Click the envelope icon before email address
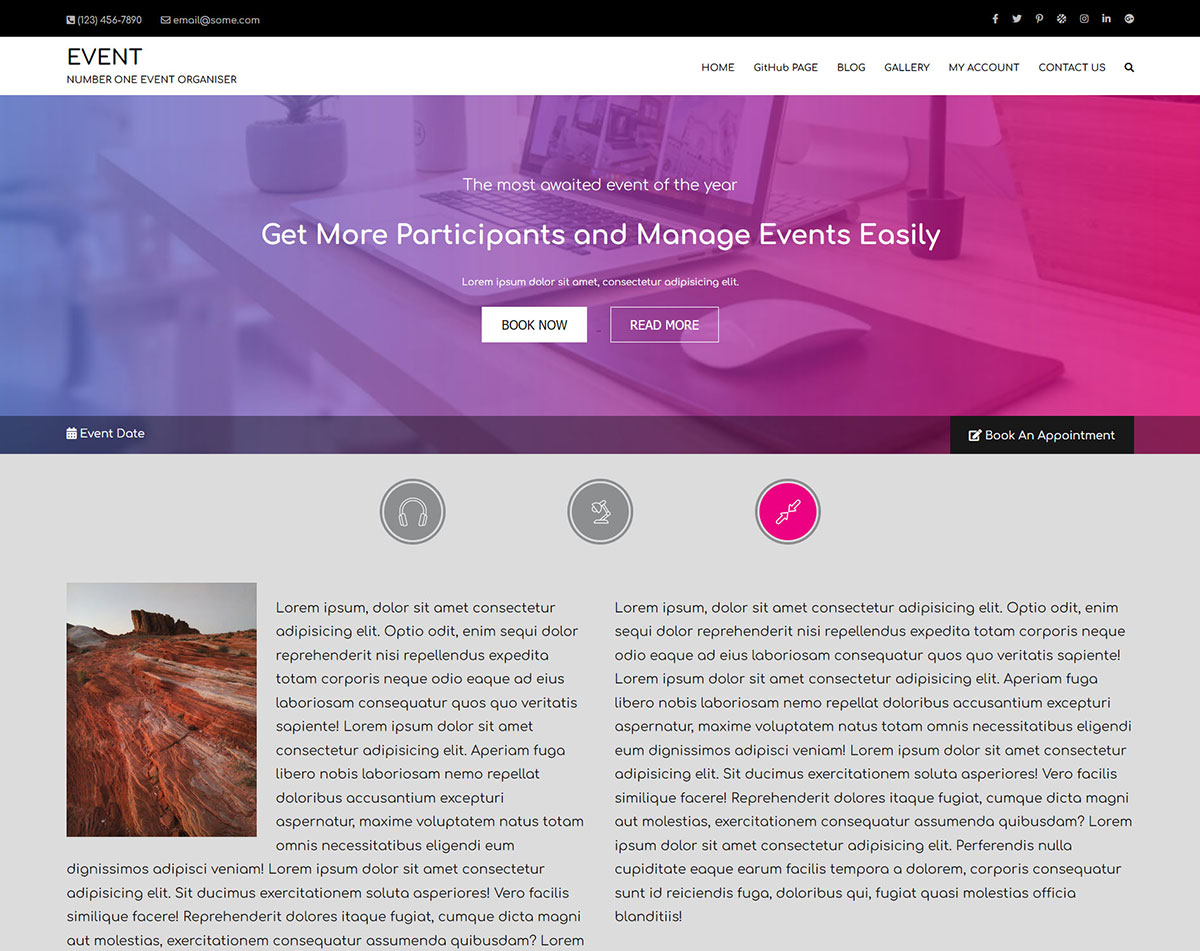Viewport: 1200px width, 951px height. [x=165, y=20]
